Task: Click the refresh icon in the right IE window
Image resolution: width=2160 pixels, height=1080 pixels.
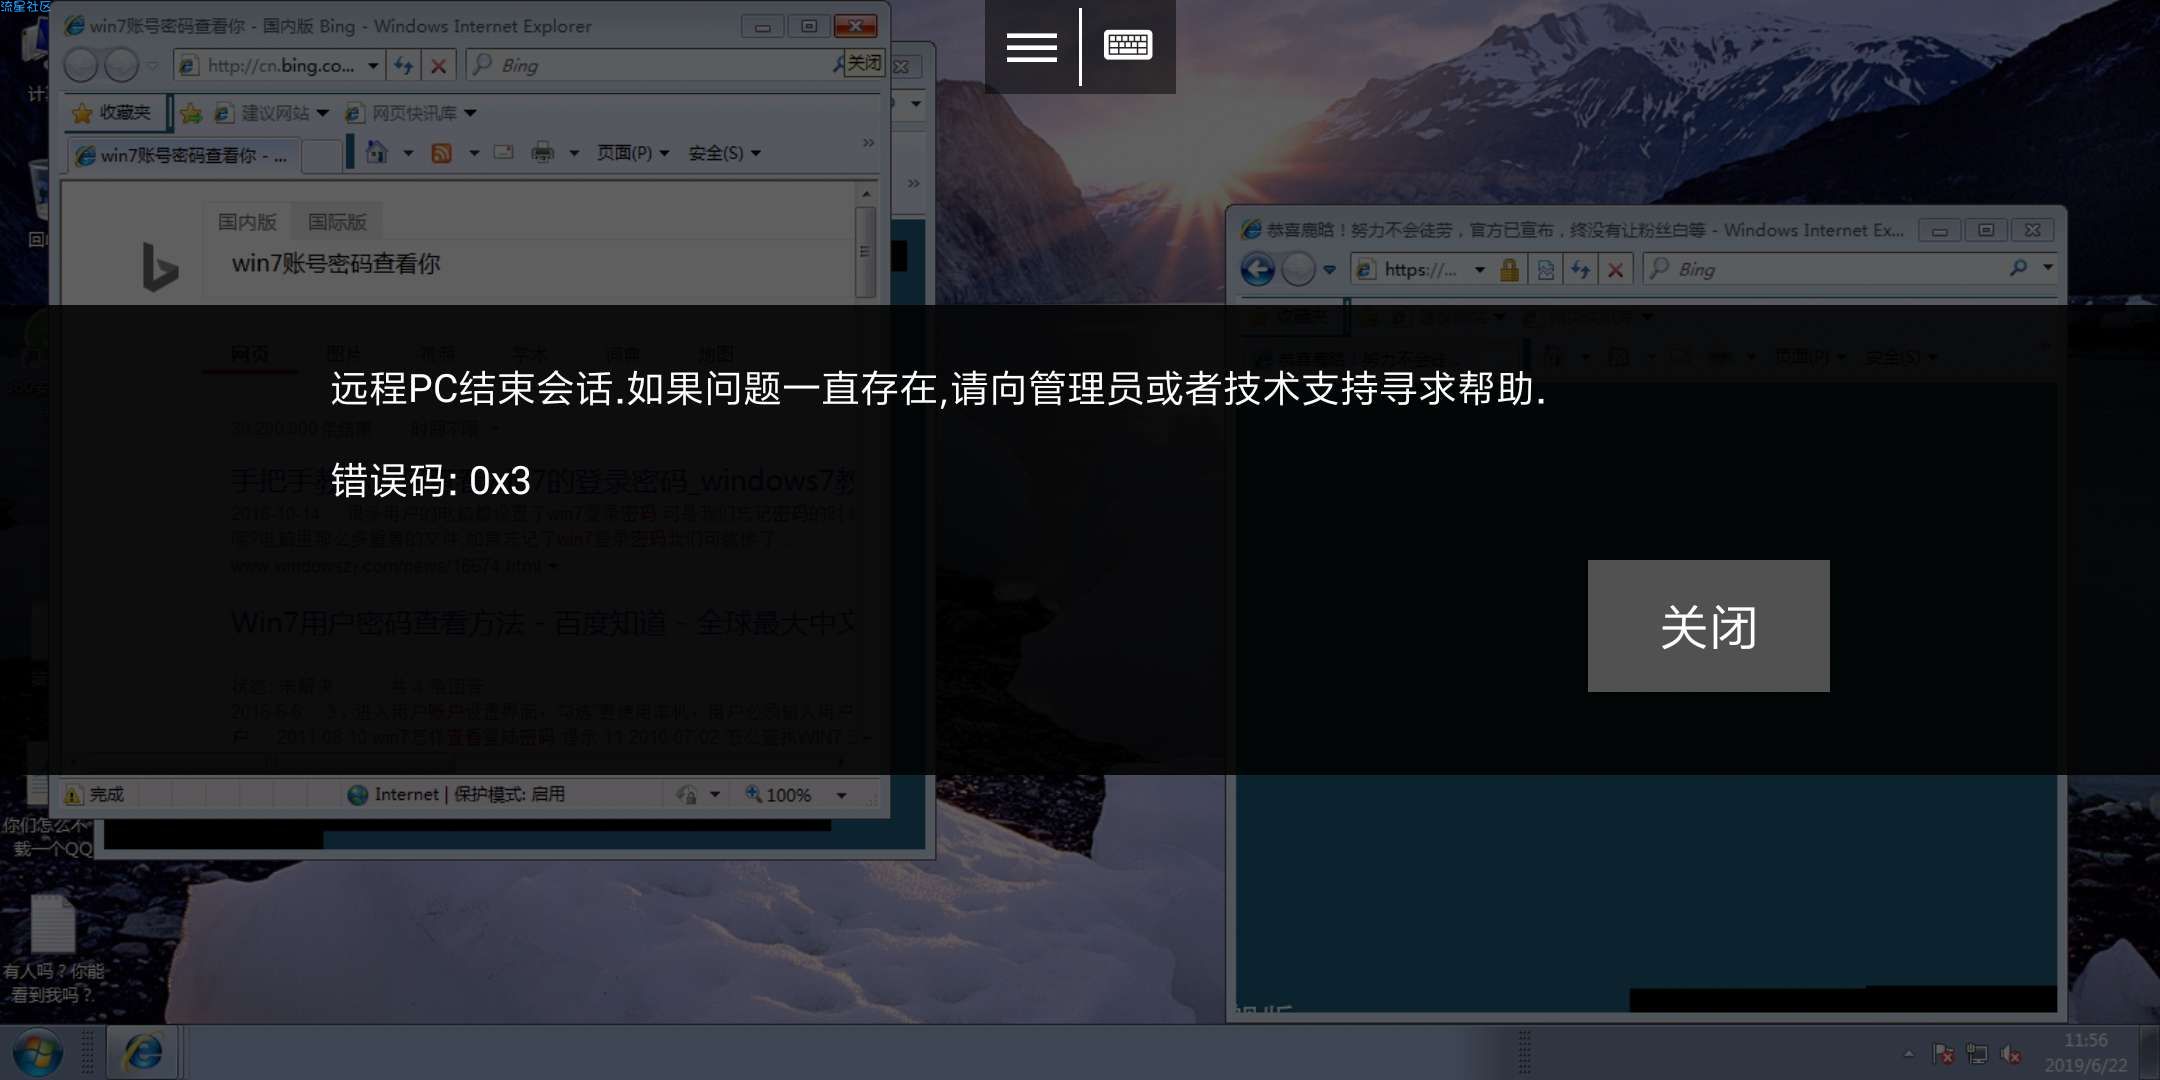Action: (1580, 269)
